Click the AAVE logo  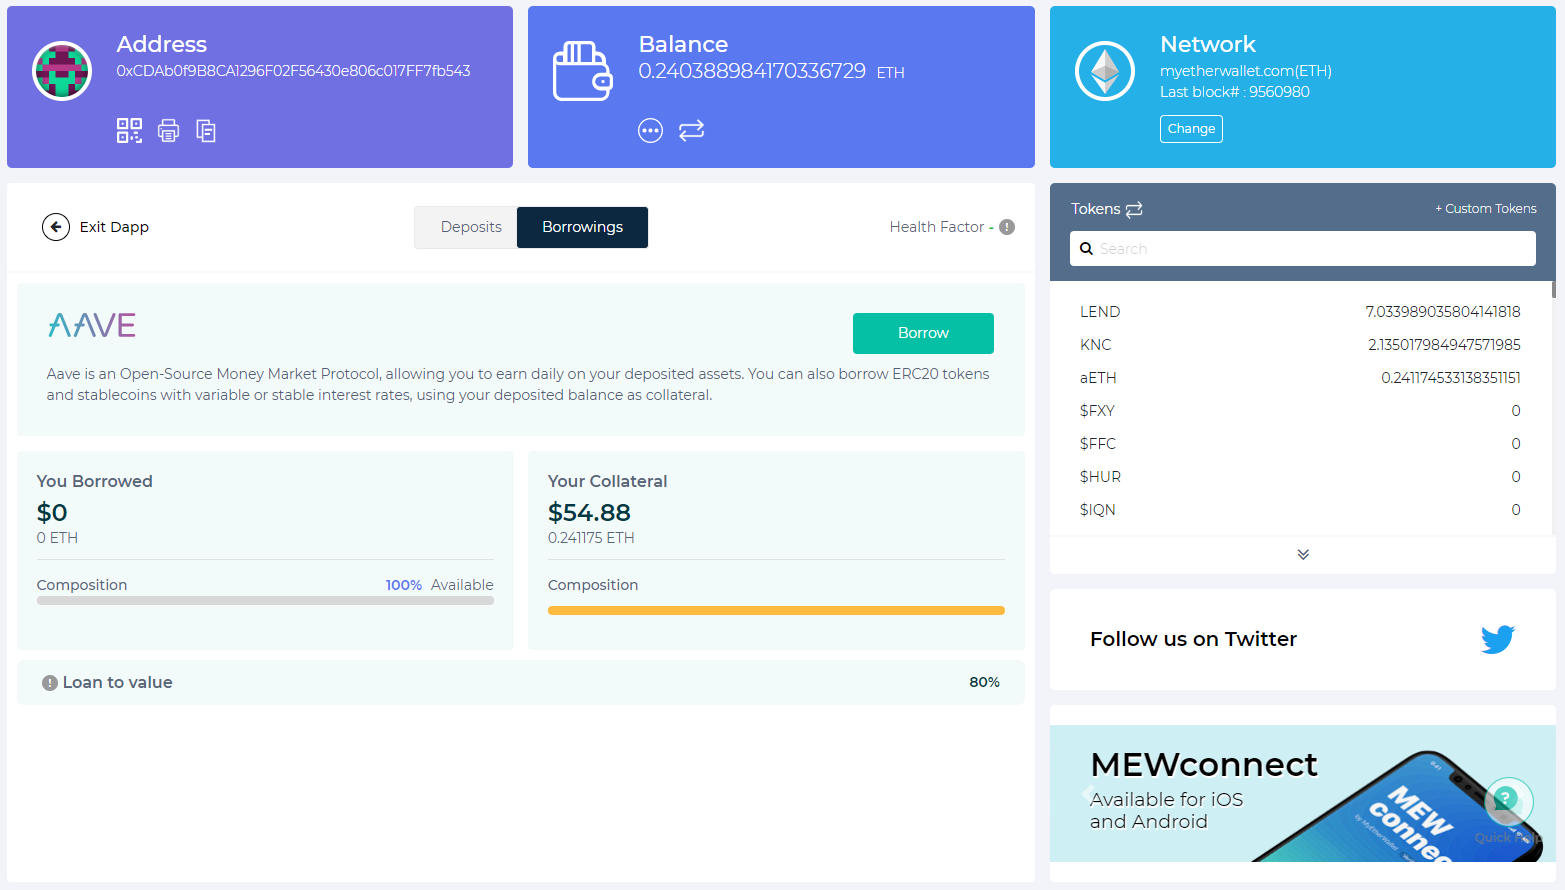[92, 325]
